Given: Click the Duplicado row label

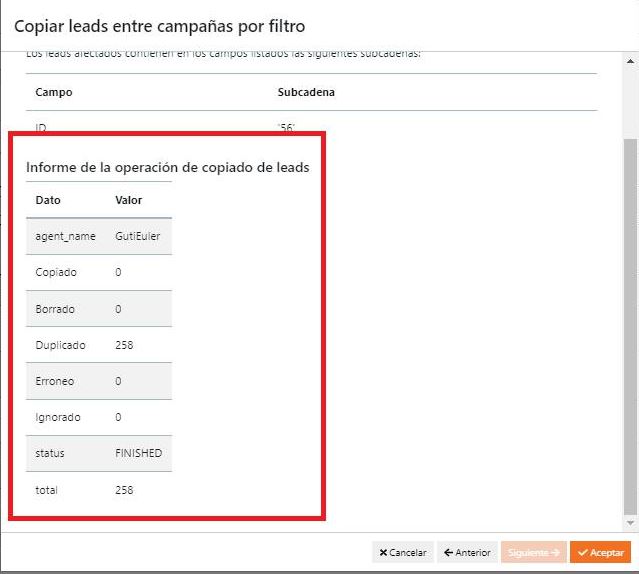Looking at the screenshot, I should coord(60,345).
